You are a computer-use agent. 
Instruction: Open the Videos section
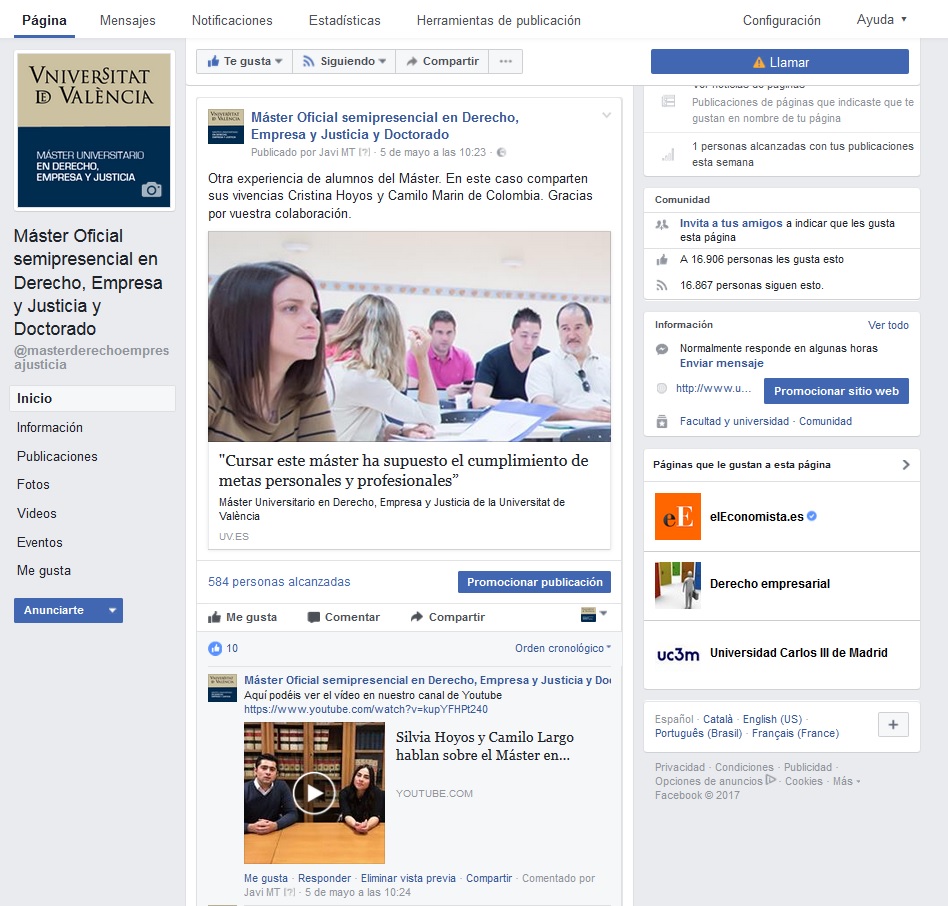click(x=37, y=514)
